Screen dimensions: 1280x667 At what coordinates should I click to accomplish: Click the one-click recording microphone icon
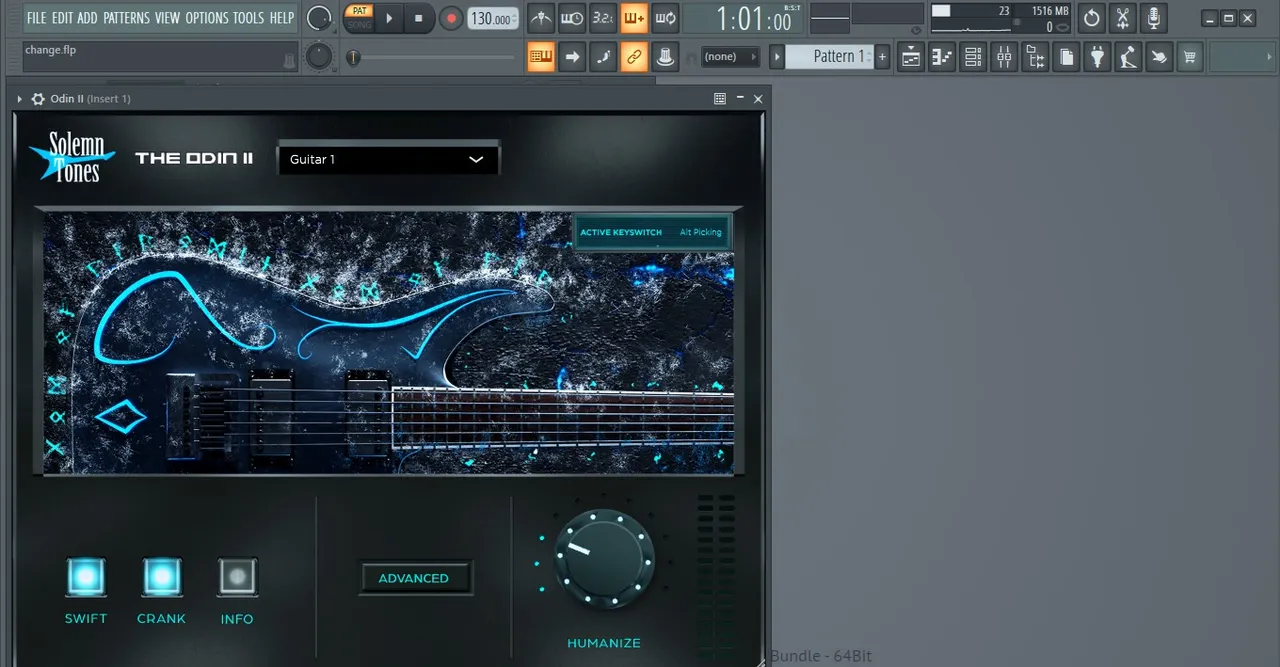pyautogui.click(x=1154, y=18)
